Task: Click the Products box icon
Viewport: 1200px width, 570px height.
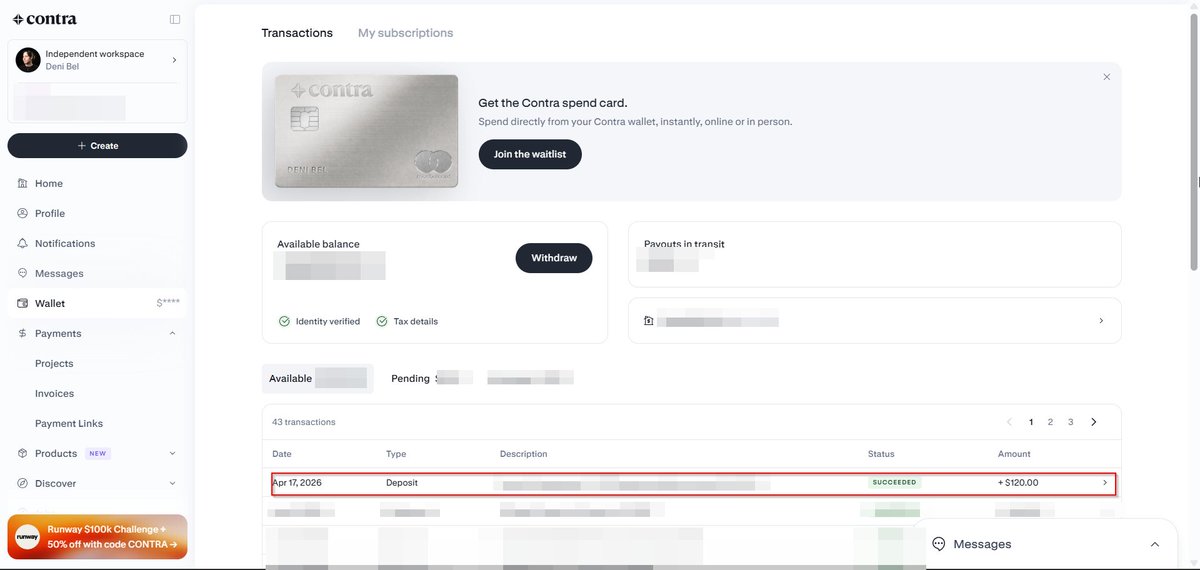Action: (22, 453)
